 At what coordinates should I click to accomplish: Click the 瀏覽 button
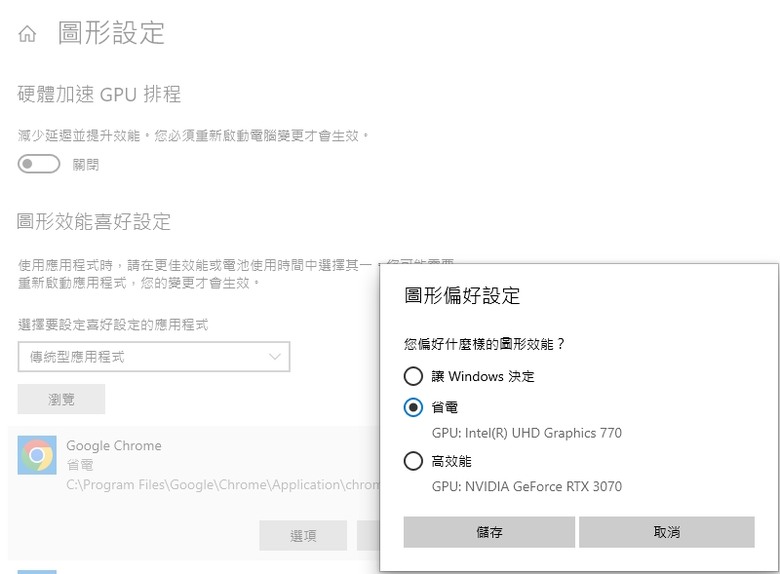61,399
